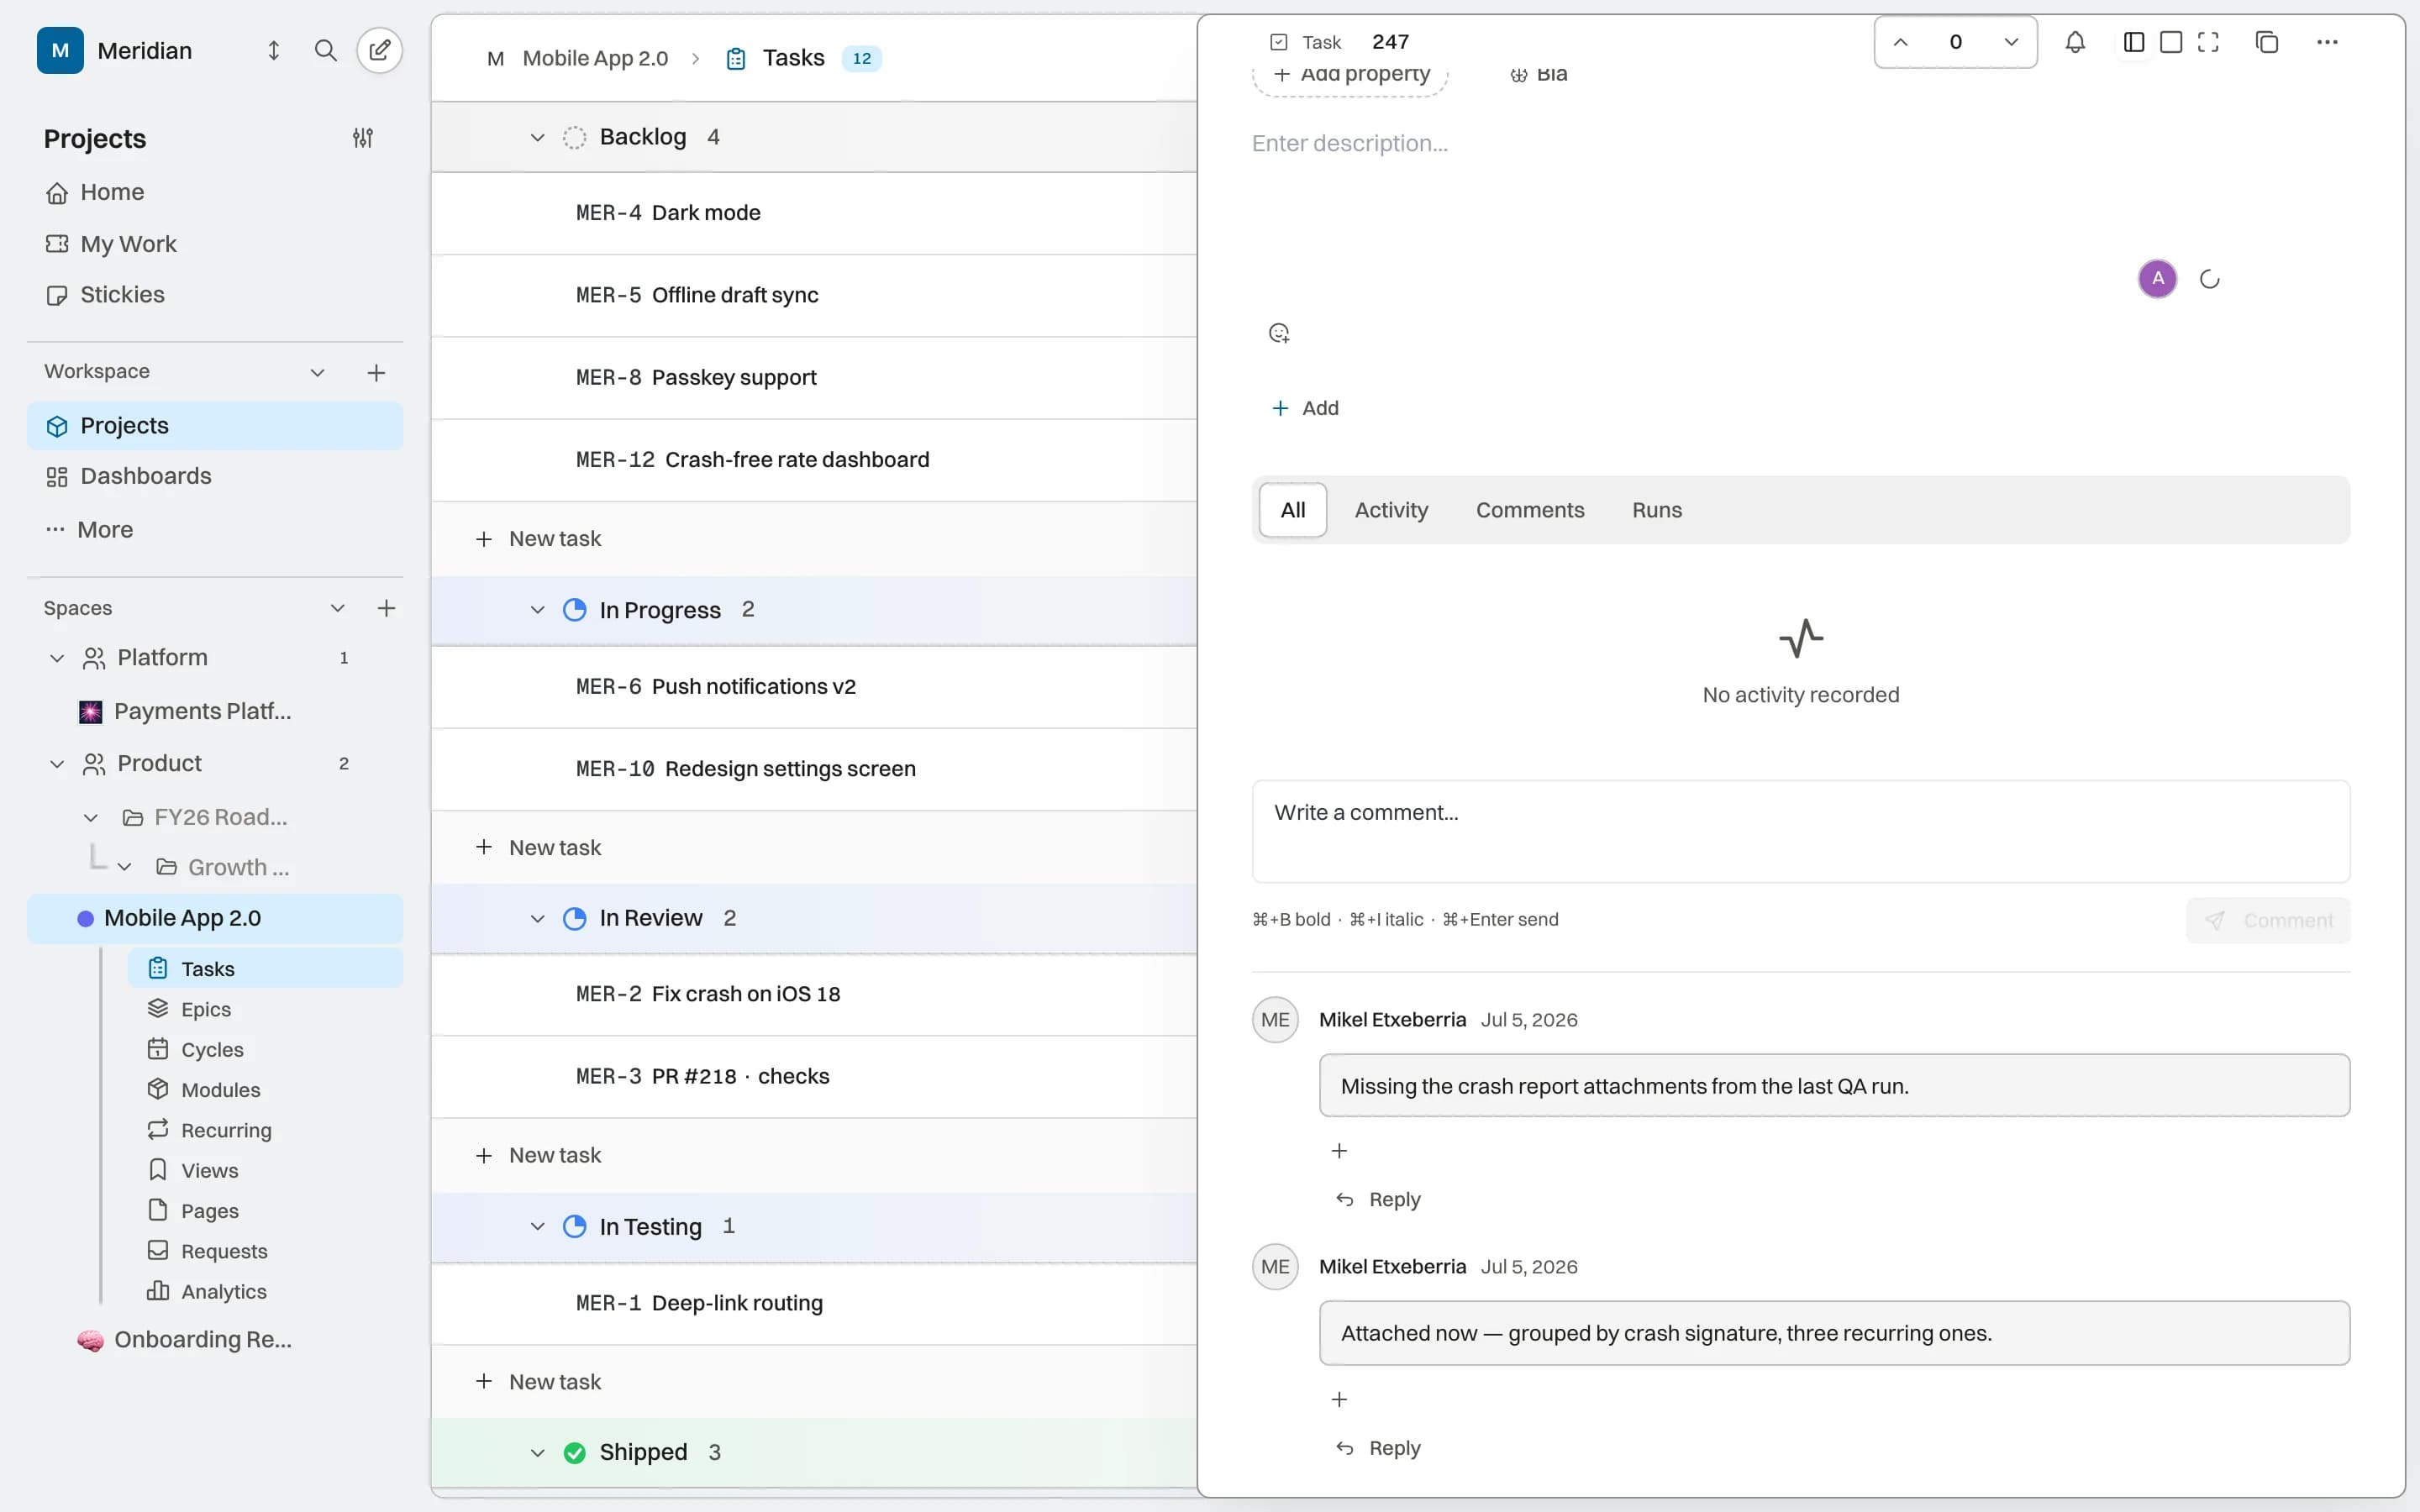This screenshot has height=1512, width=2420.
Task: Add reaction to first Mikel comment
Action: pyautogui.click(x=1339, y=1151)
